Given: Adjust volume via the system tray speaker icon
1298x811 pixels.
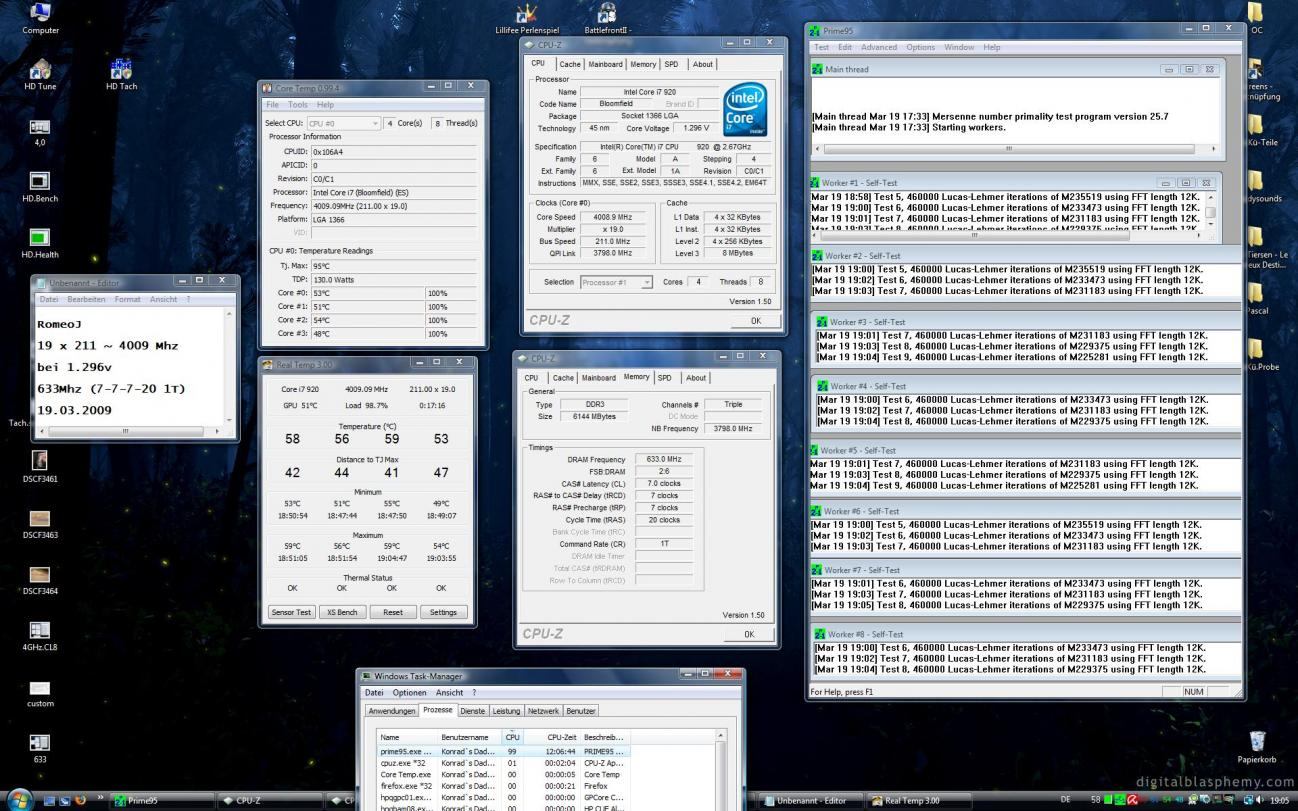Looking at the screenshot, I should coord(1261,800).
